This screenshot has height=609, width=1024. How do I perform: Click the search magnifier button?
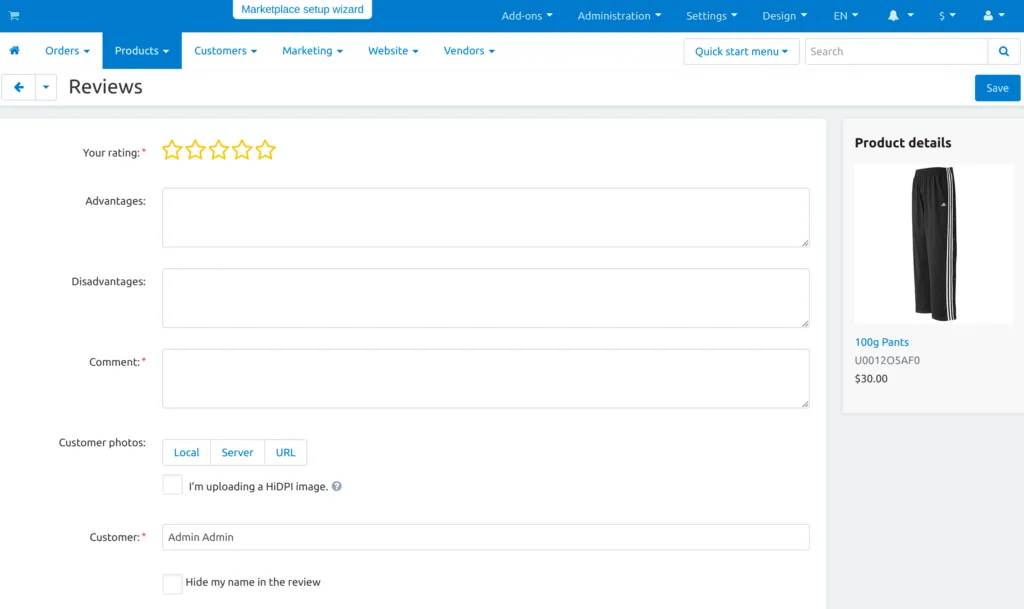pos(1004,51)
